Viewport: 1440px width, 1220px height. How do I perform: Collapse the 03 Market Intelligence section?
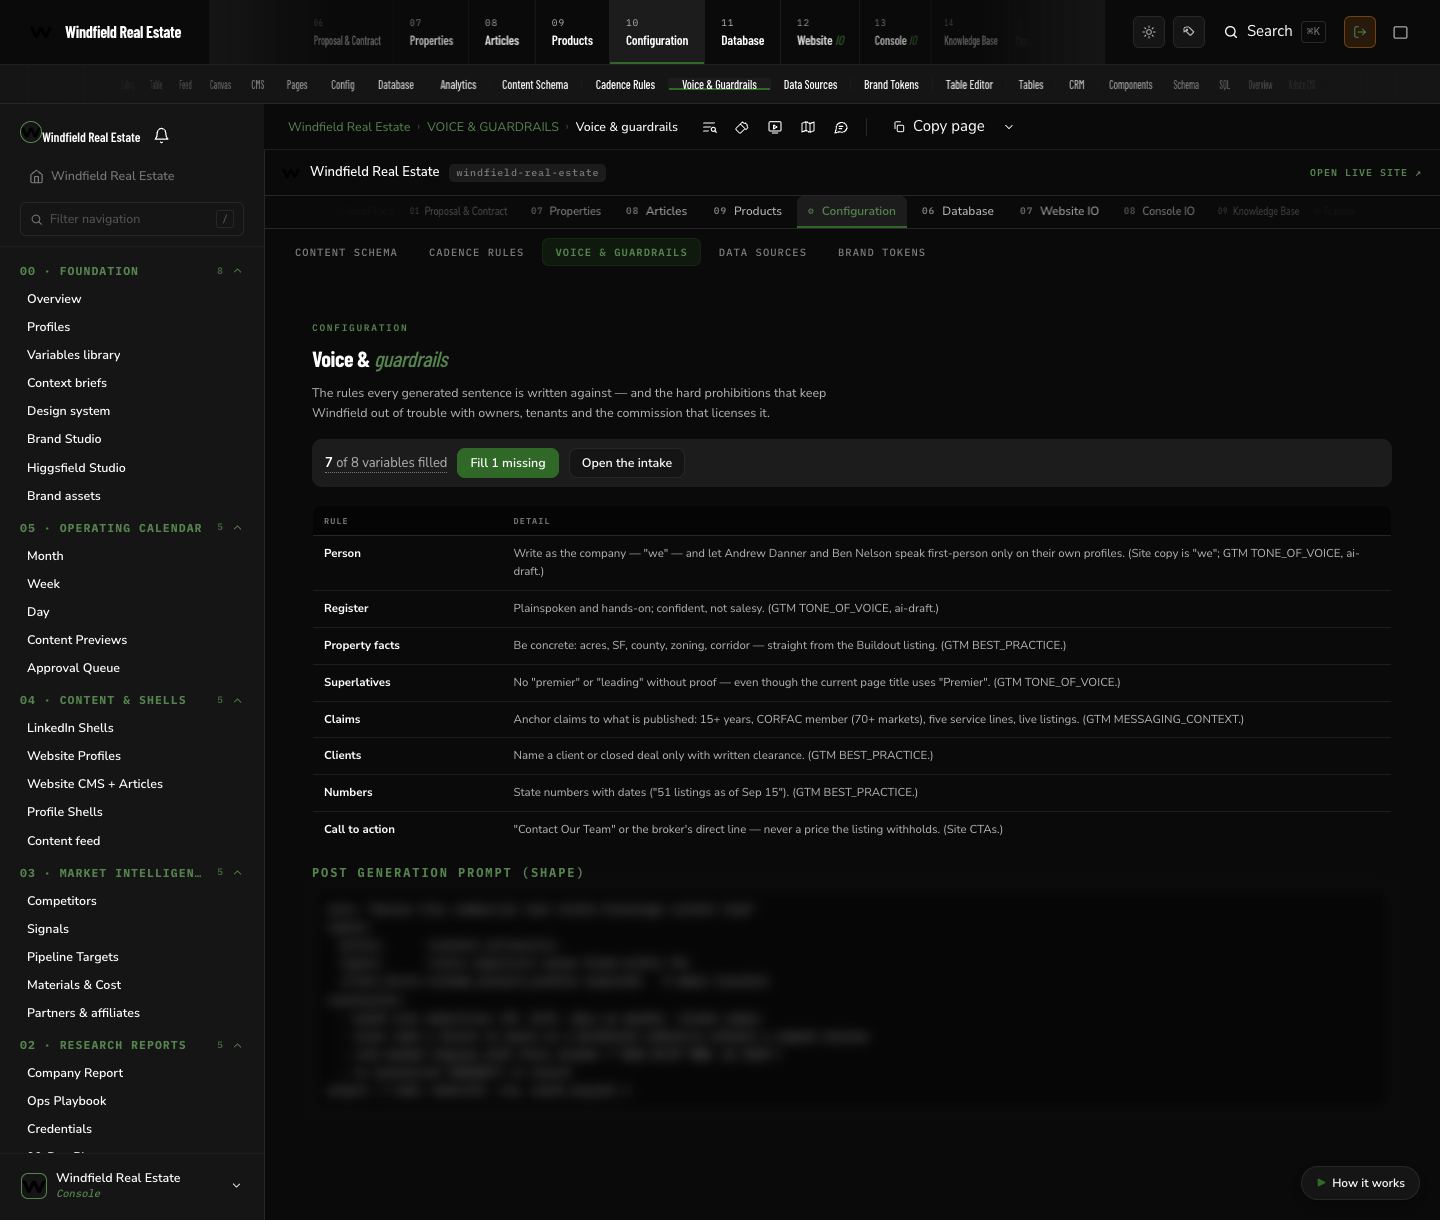(238, 873)
